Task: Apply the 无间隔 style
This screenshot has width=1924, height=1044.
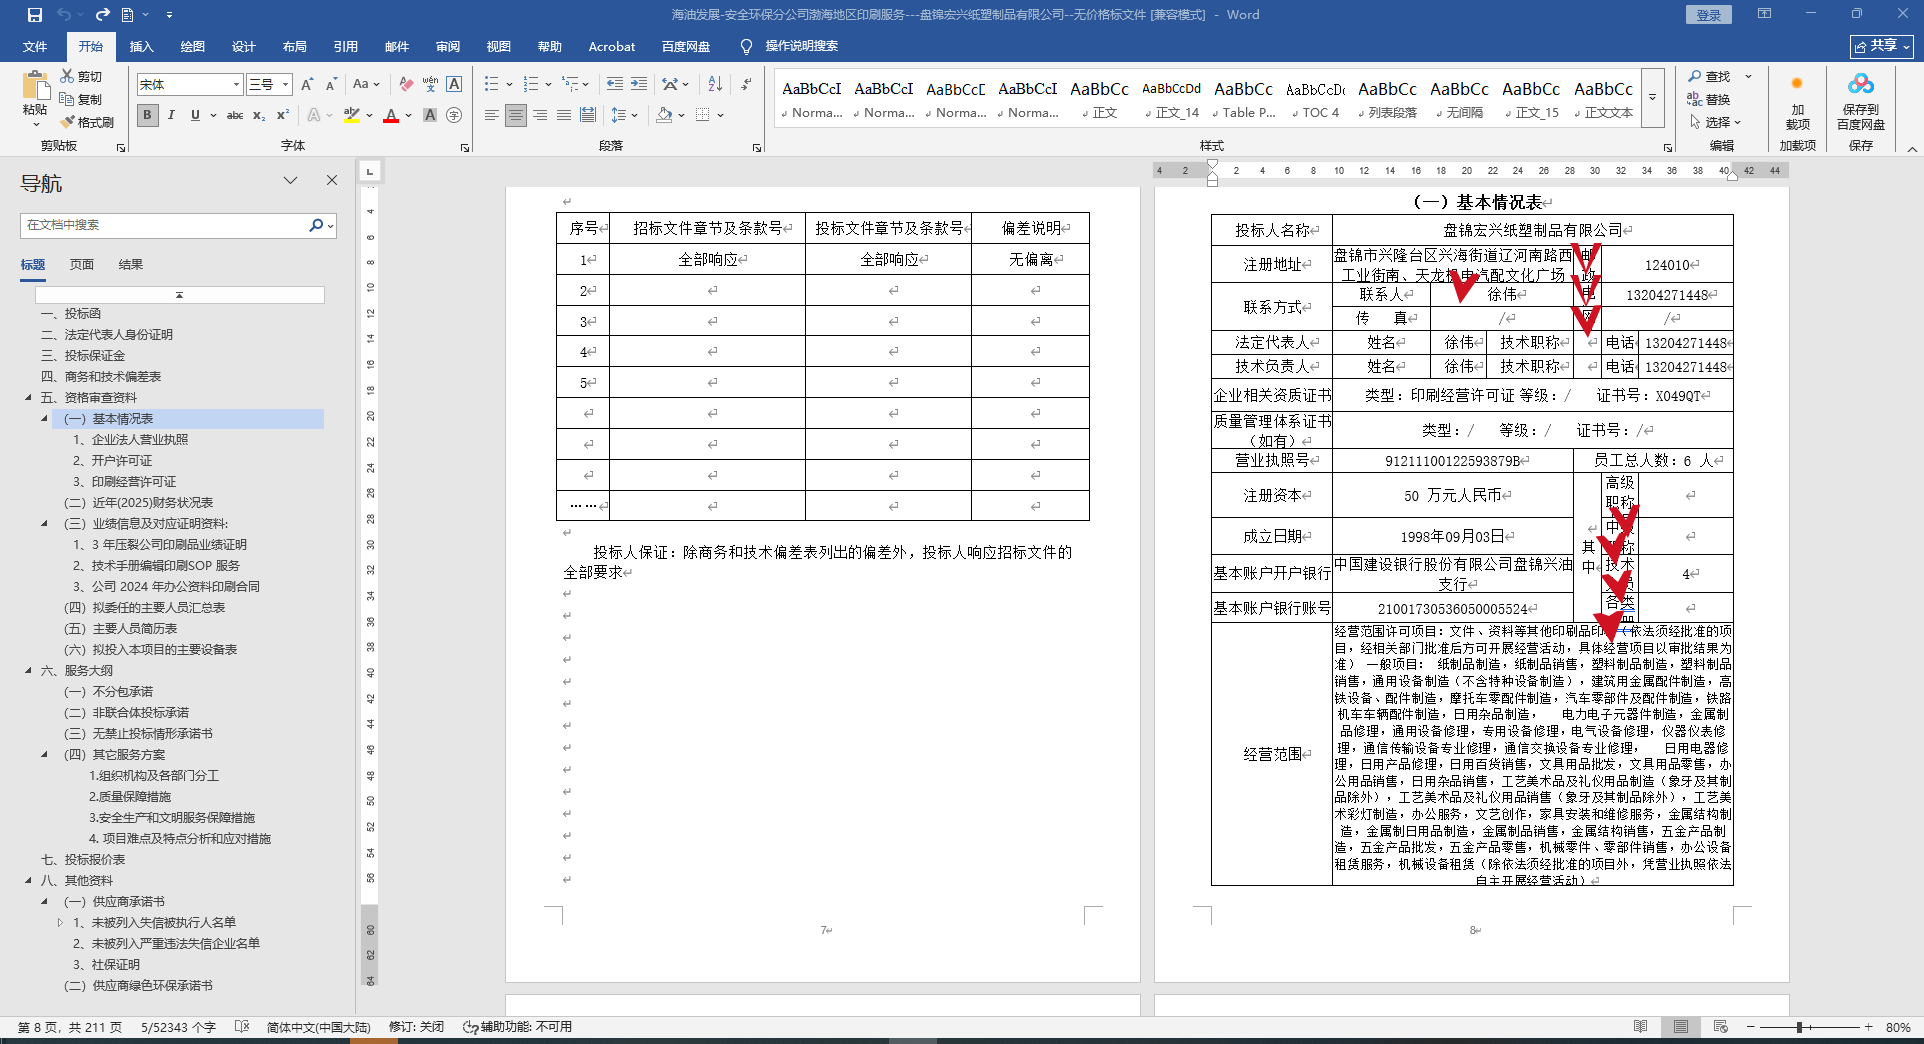Action: pyautogui.click(x=1460, y=99)
